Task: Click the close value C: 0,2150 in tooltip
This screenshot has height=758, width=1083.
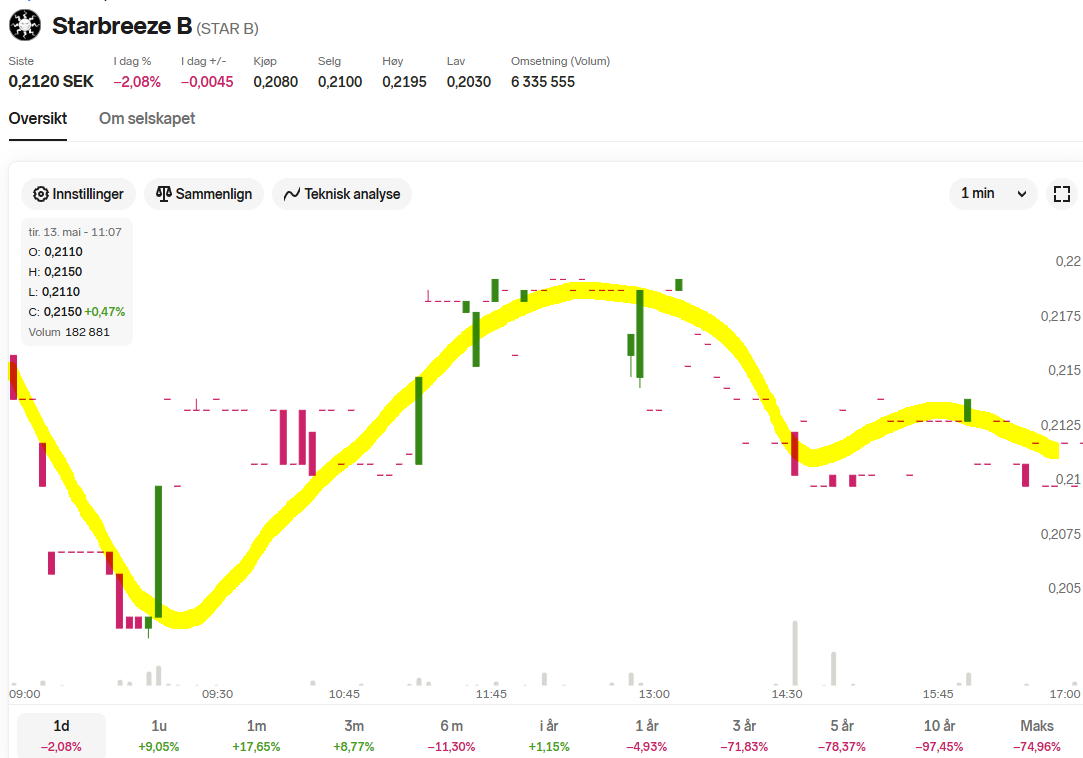Action: tap(55, 312)
